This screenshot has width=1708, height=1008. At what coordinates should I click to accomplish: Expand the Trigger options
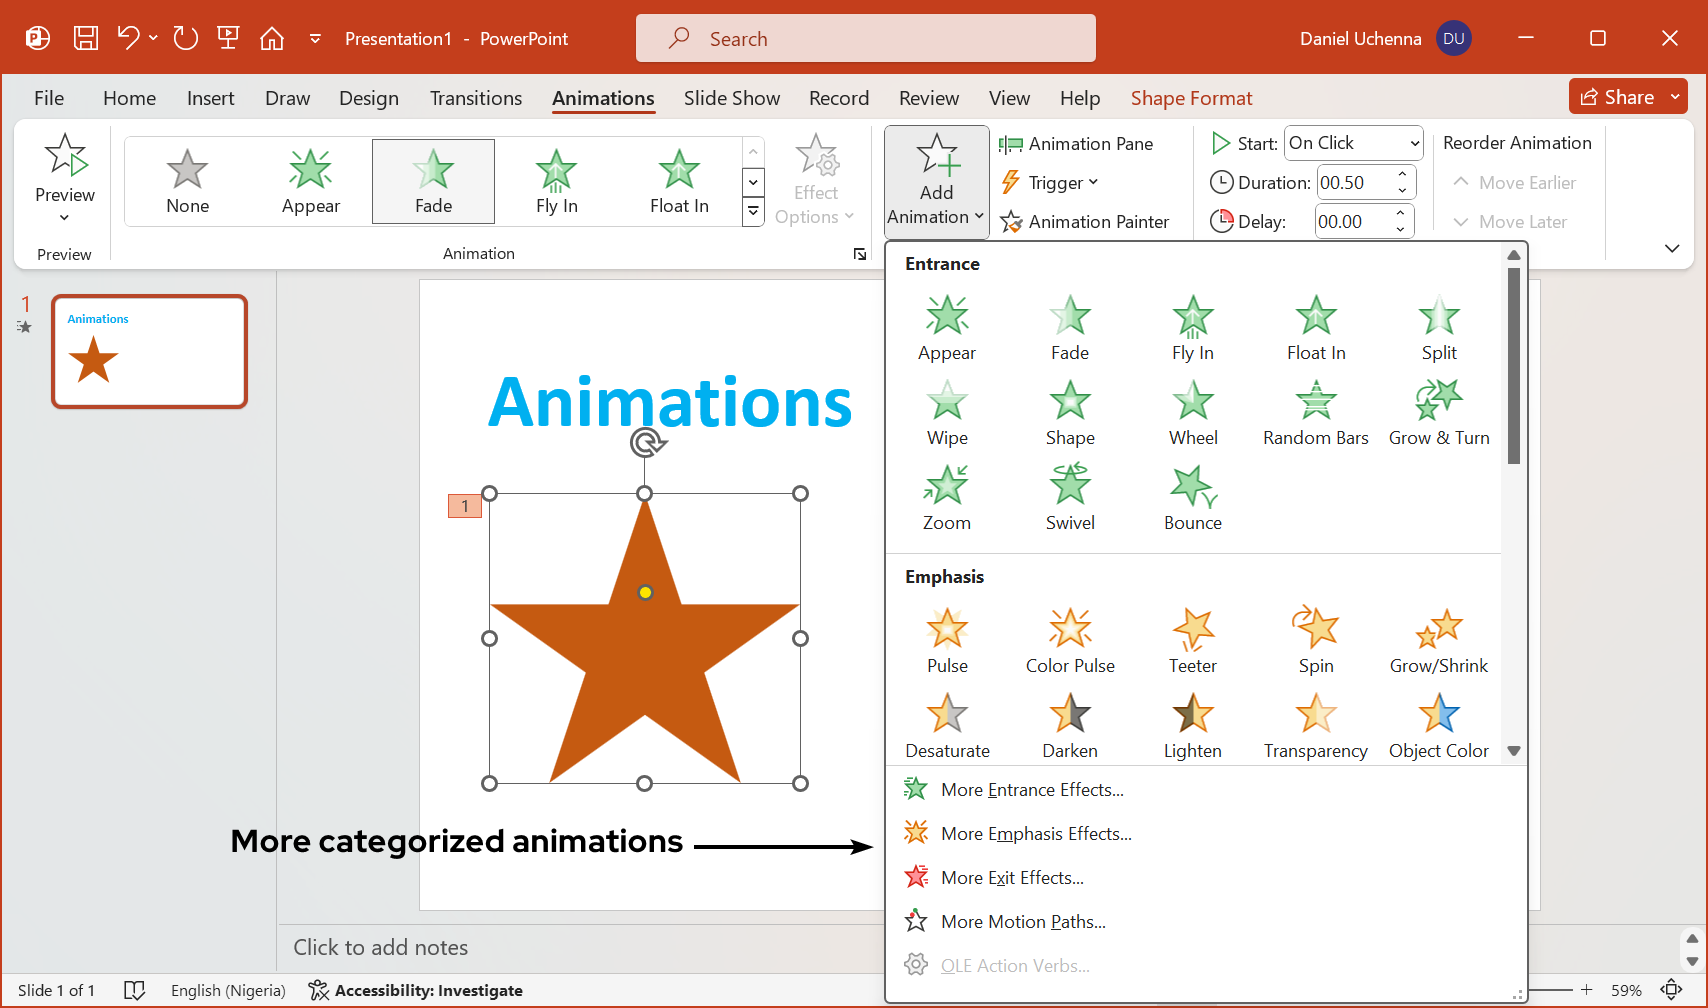[x=1050, y=182]
